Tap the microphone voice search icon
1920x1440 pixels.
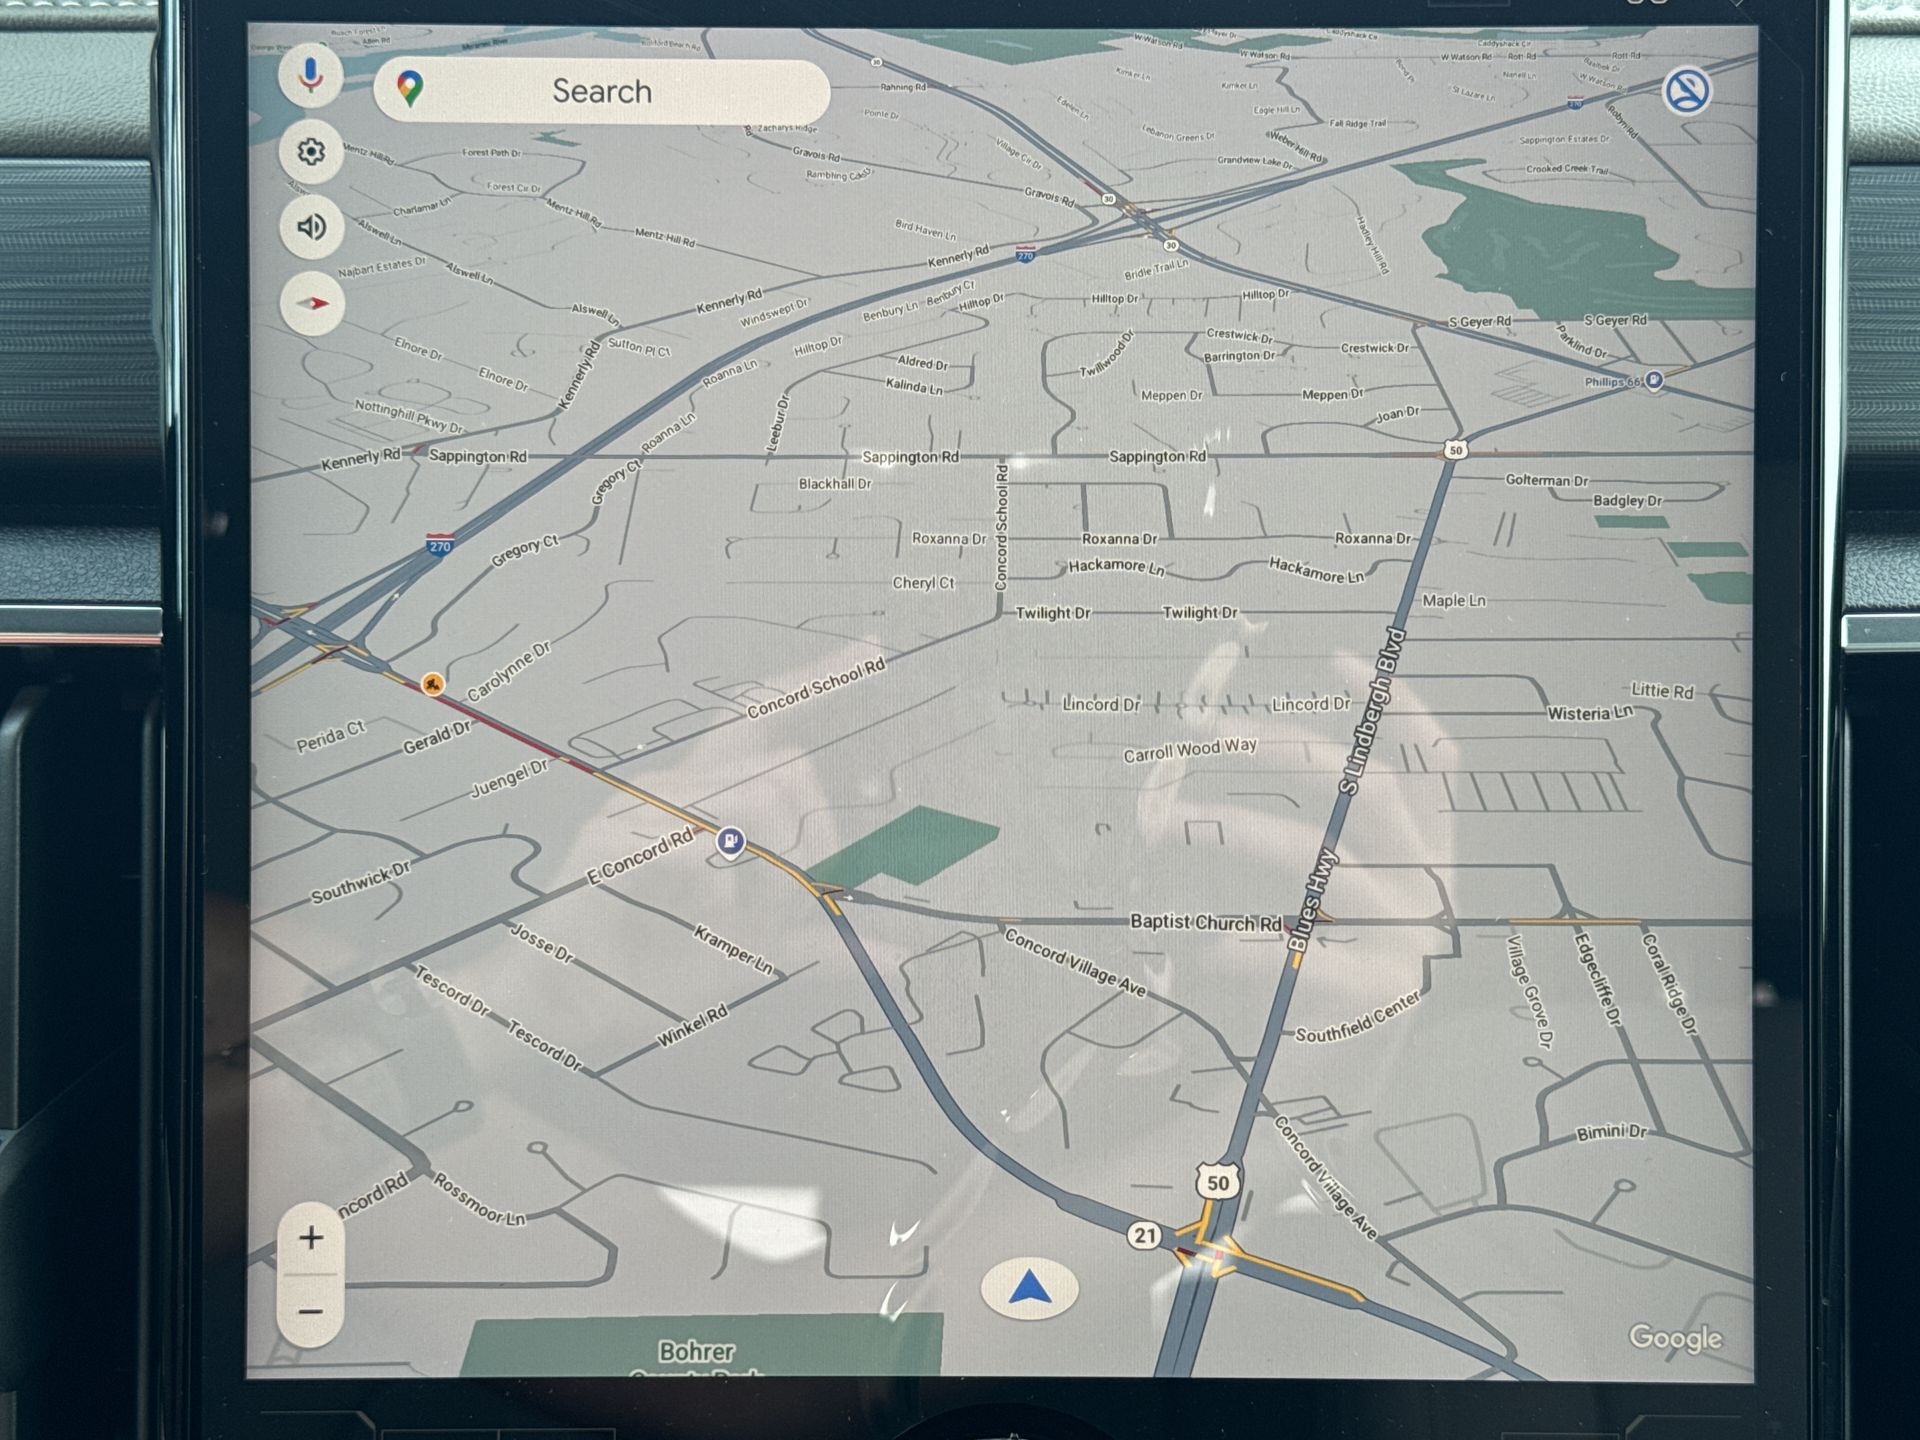pyautogui.click(x=311, y=75)
